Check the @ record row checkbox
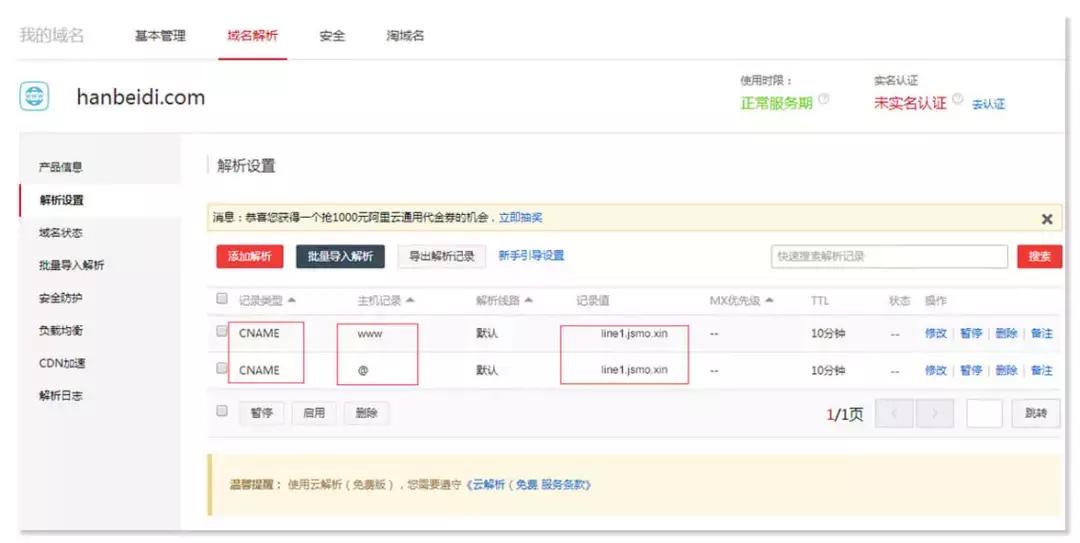The height and width of the screenshot is (543, 1080). [x=222, y=368]
